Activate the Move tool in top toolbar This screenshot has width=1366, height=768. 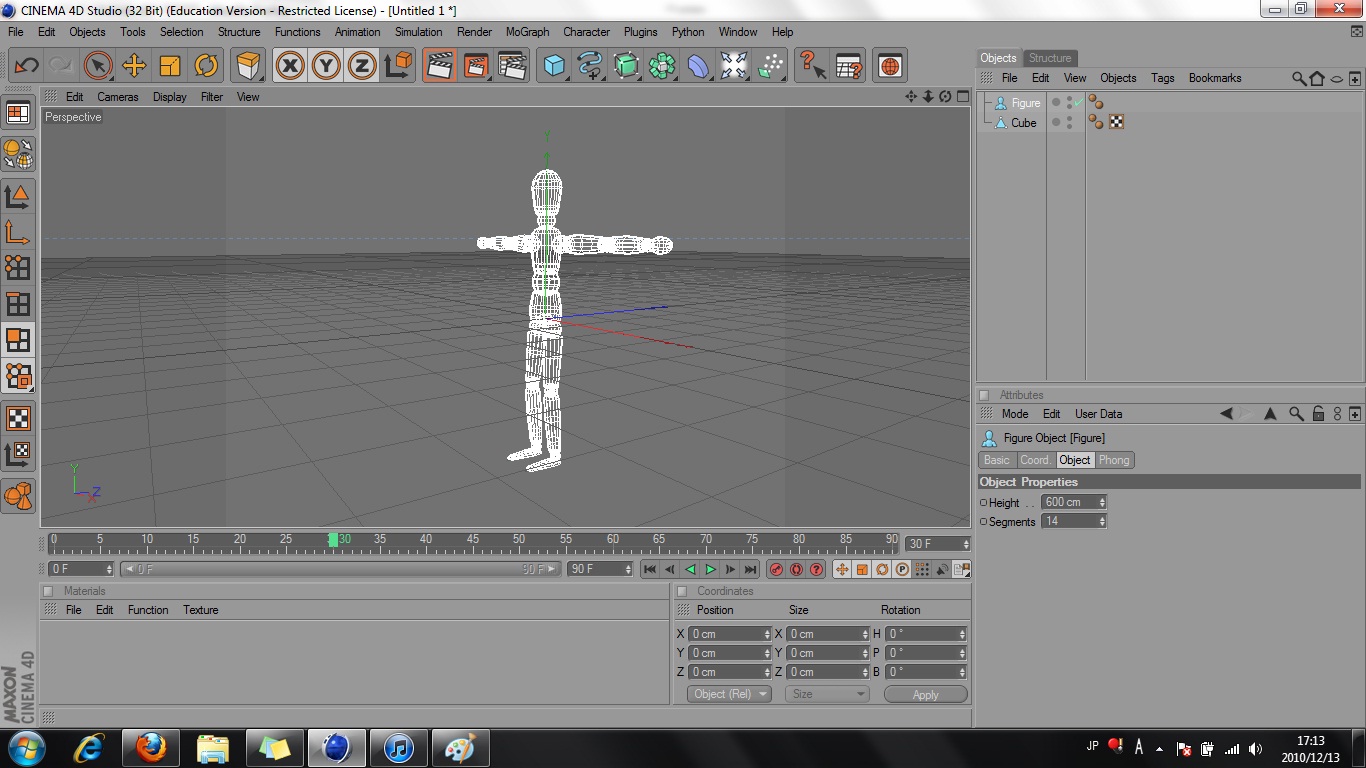point(134,66)
